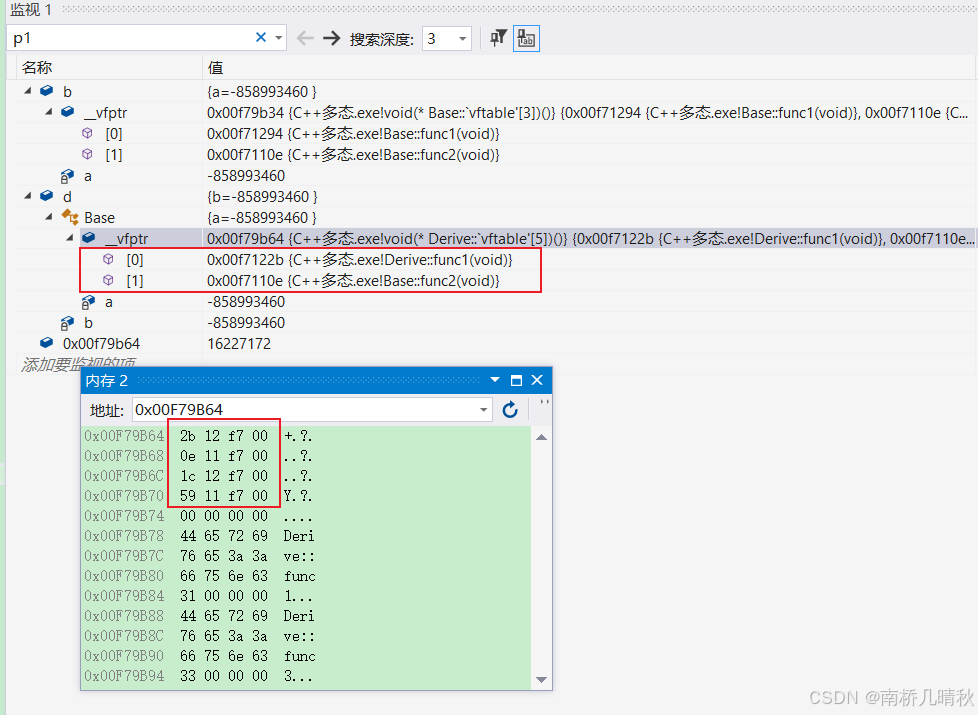Click the pin/filter toolbar icon in watch window
Viewport: 978px width, 715px height.
pos(498,38)
